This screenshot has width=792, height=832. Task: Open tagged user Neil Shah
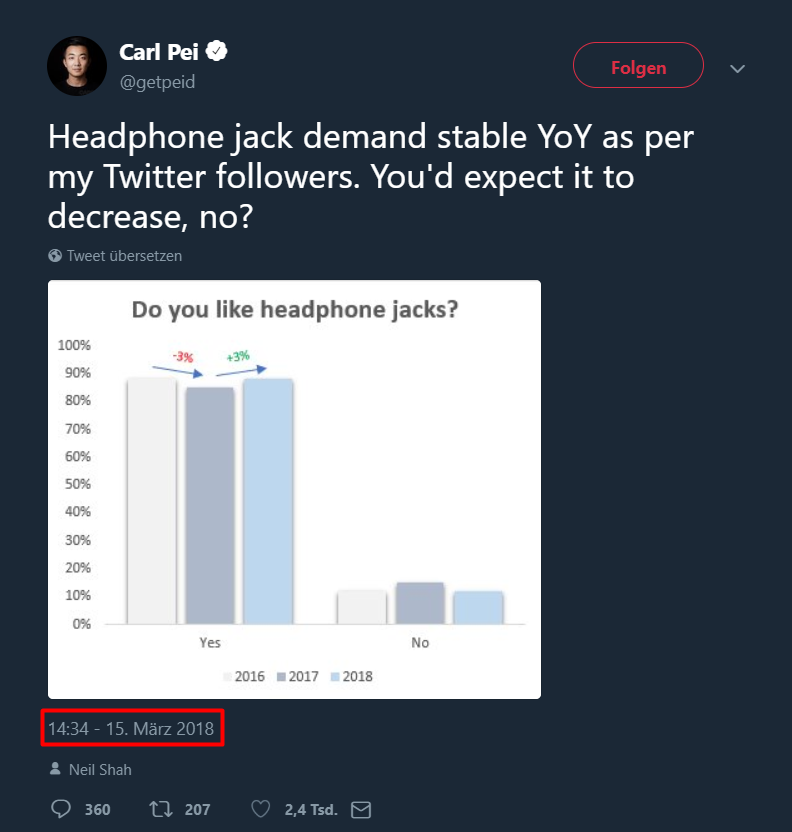100,770
